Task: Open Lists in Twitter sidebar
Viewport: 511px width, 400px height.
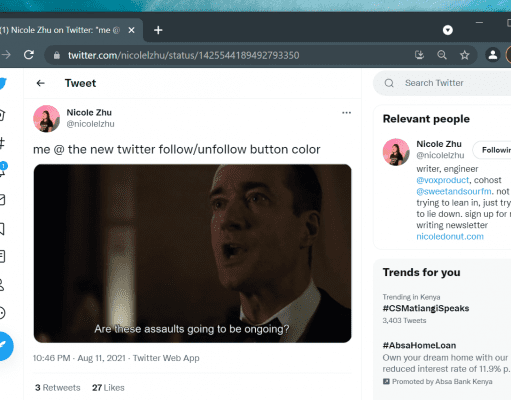Action: (2, 256)
